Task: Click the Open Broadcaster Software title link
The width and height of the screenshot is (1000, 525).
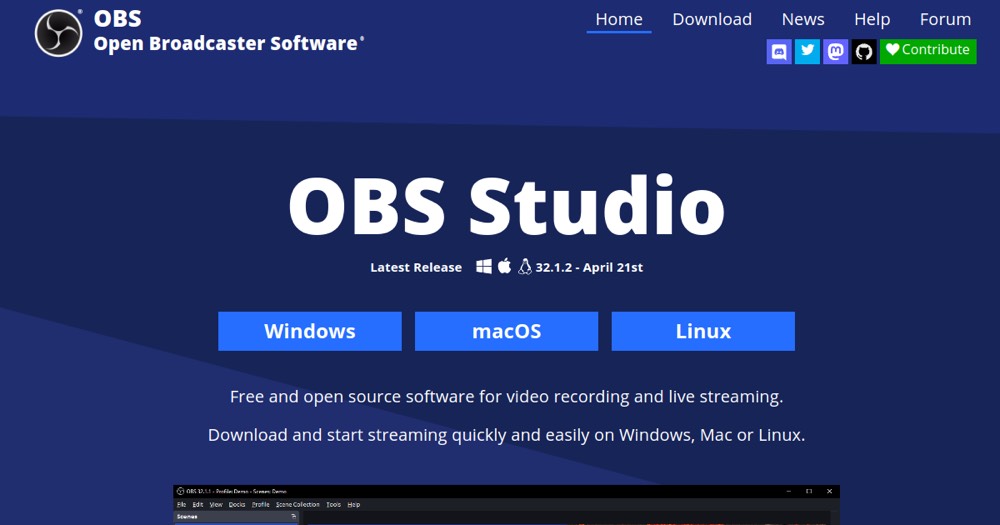Action: (226, 43)
